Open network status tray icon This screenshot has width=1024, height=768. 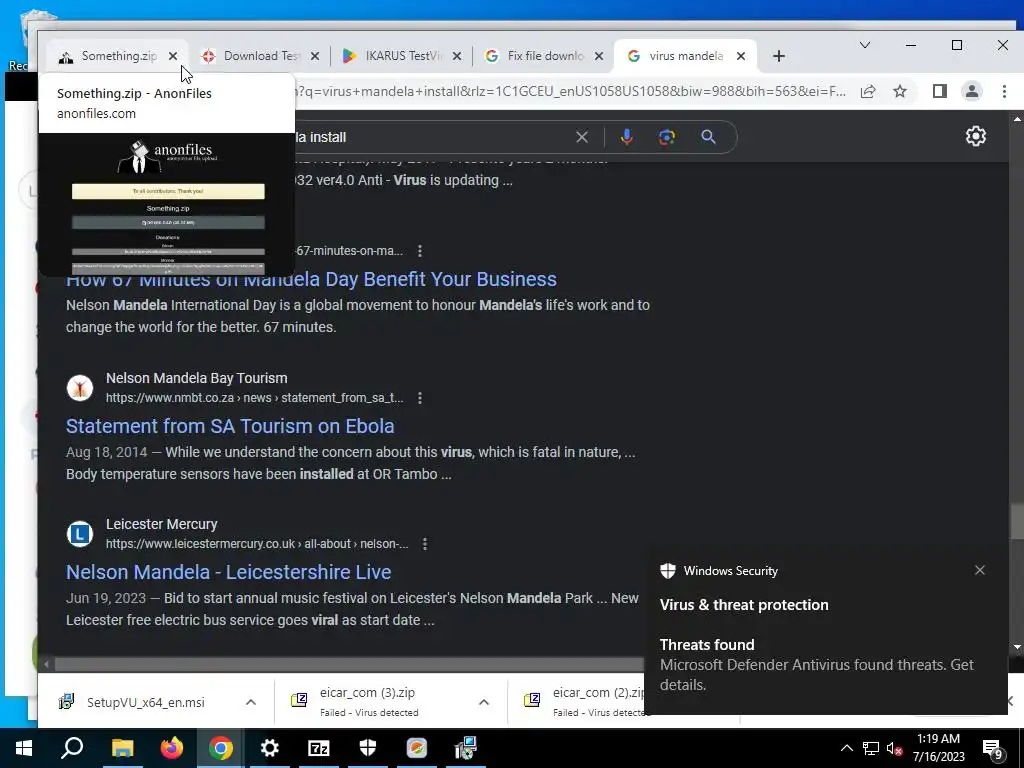[871, 748]
